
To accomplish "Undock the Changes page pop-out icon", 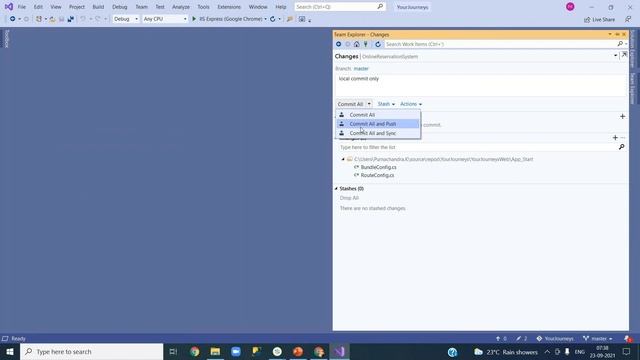I will [x=624, y=55].
